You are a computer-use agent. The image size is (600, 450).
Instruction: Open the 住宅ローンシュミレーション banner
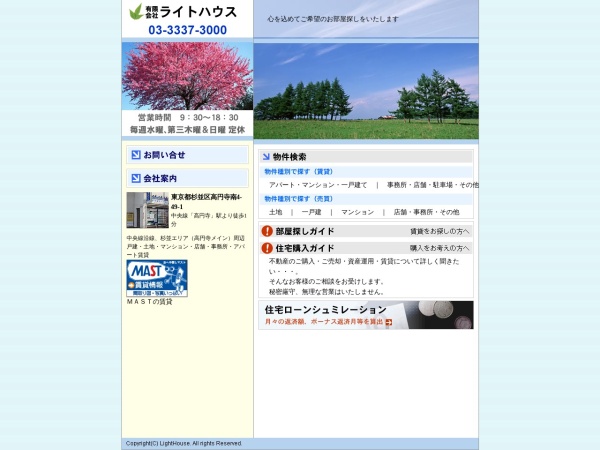[x=366, y=315]
